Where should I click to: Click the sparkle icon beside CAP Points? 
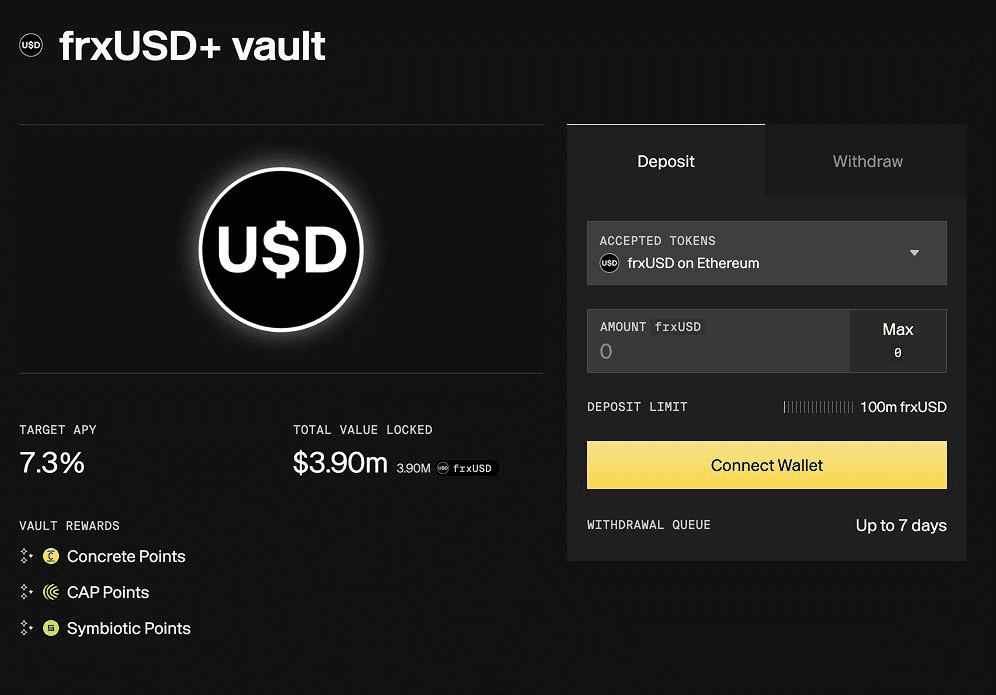point(27,592)
